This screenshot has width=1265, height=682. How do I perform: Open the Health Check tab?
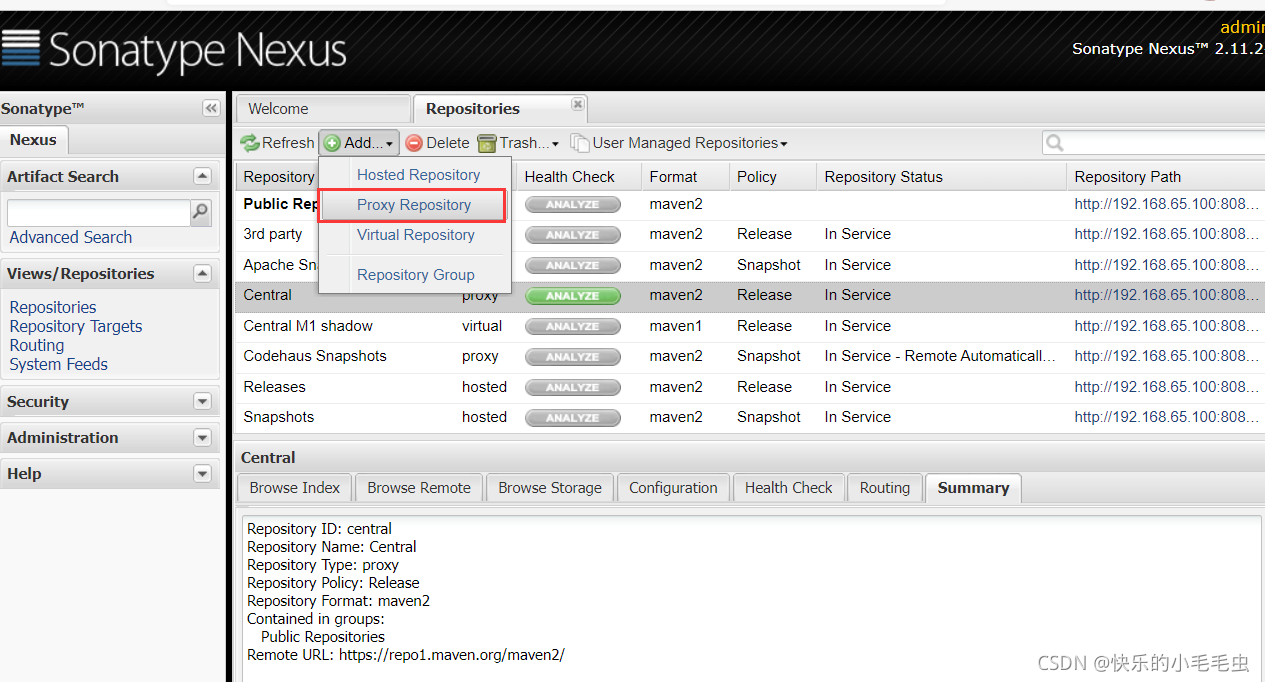(789, 488)
